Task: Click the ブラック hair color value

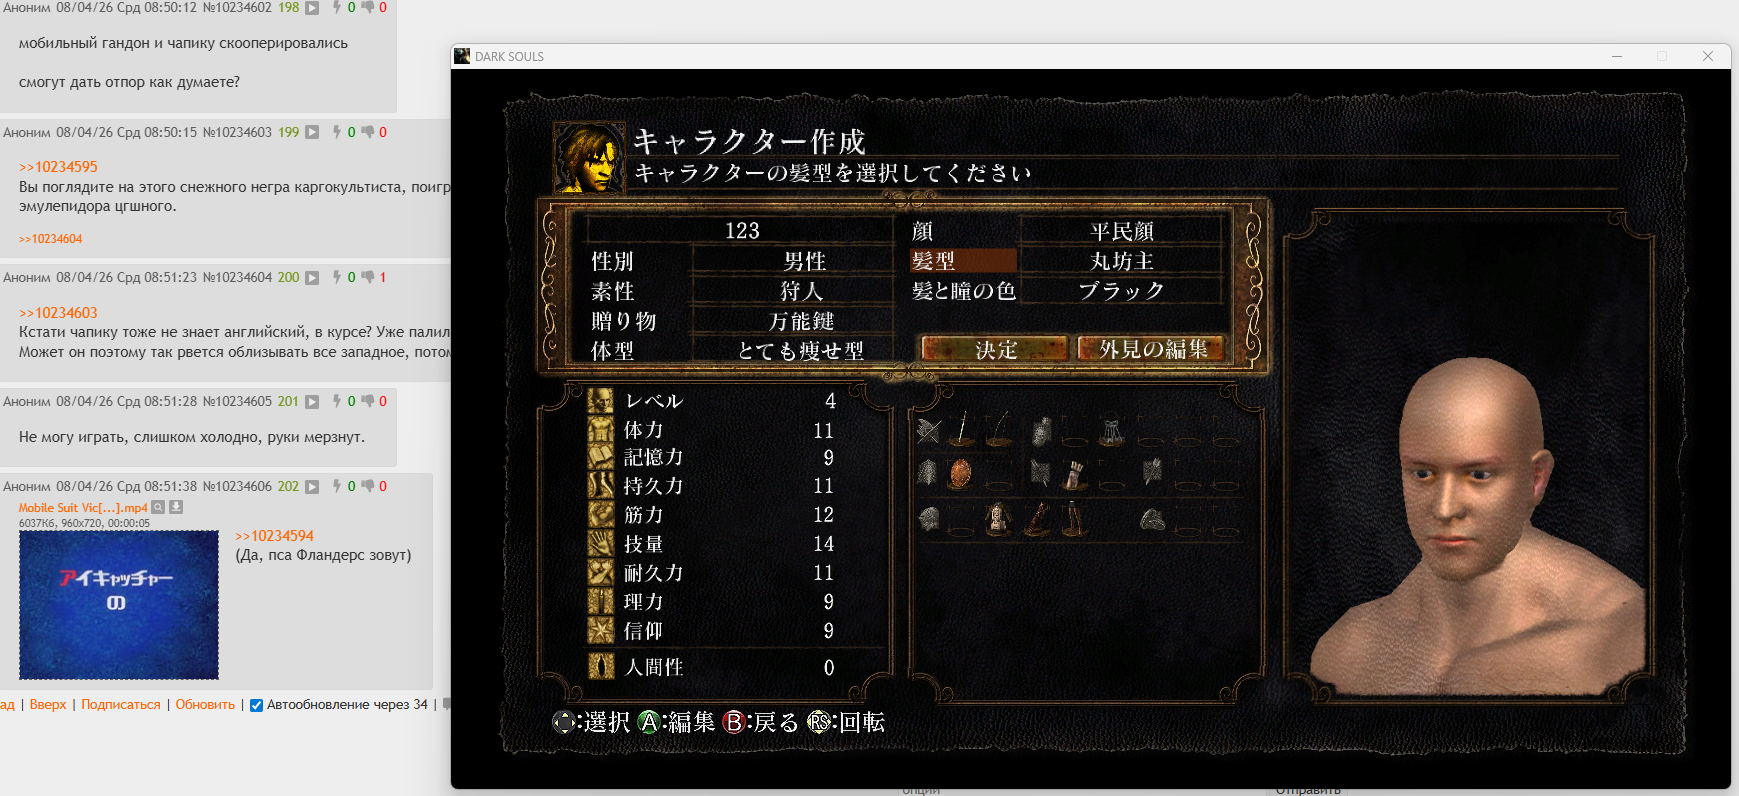Action: coord(1122,291)
